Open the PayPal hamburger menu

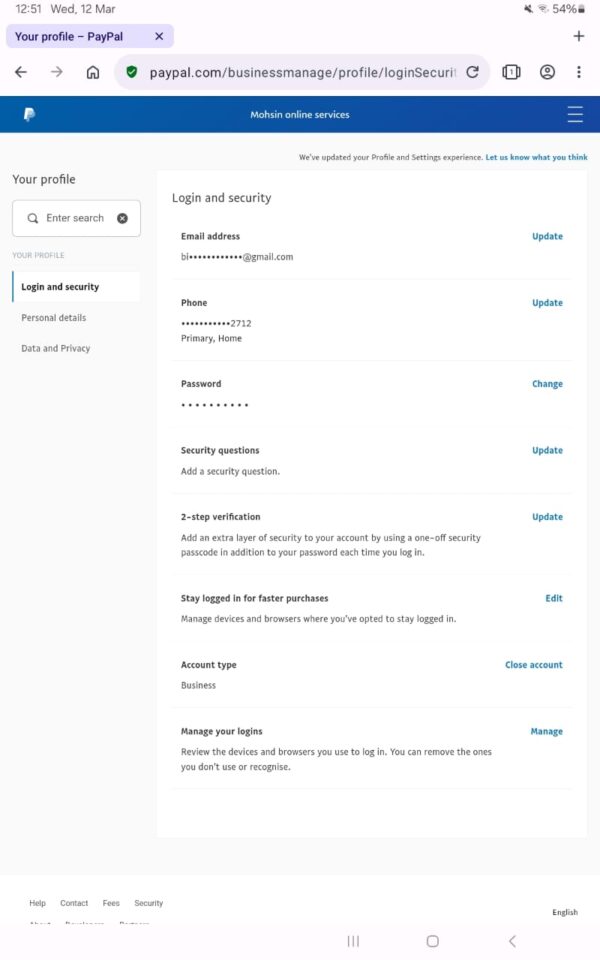(x=575, y=115)
